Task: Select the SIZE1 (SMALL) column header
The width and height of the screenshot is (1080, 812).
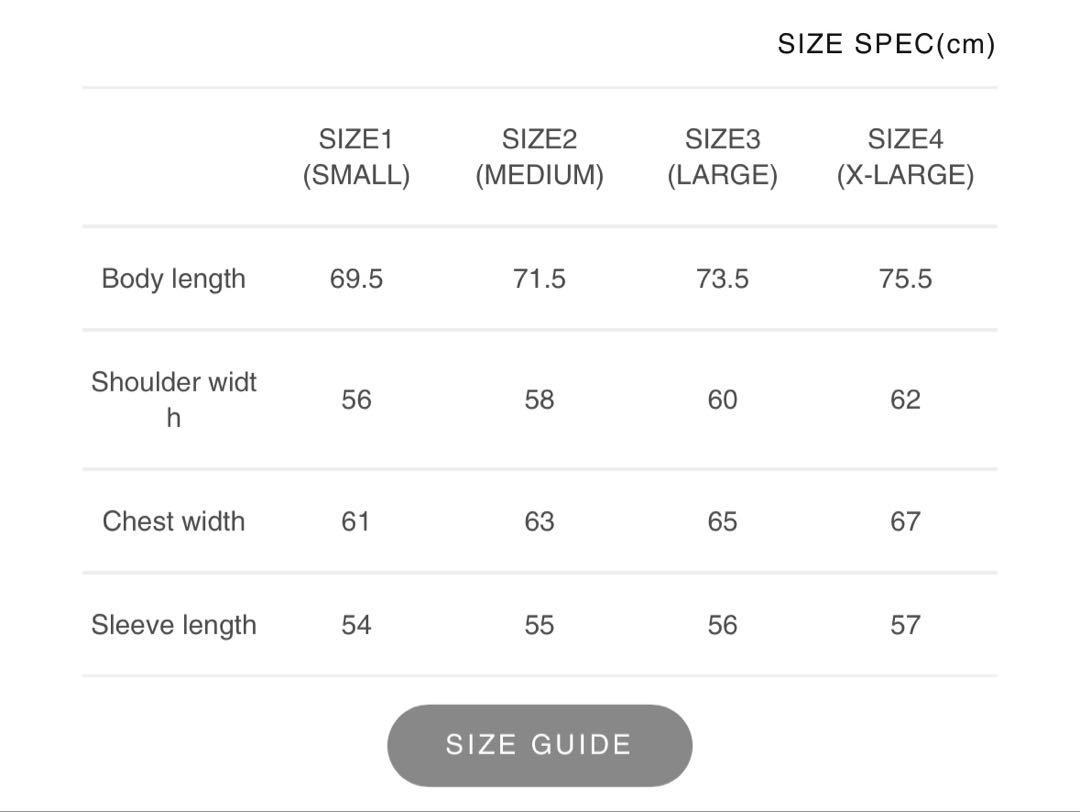Action: point(356,157)
